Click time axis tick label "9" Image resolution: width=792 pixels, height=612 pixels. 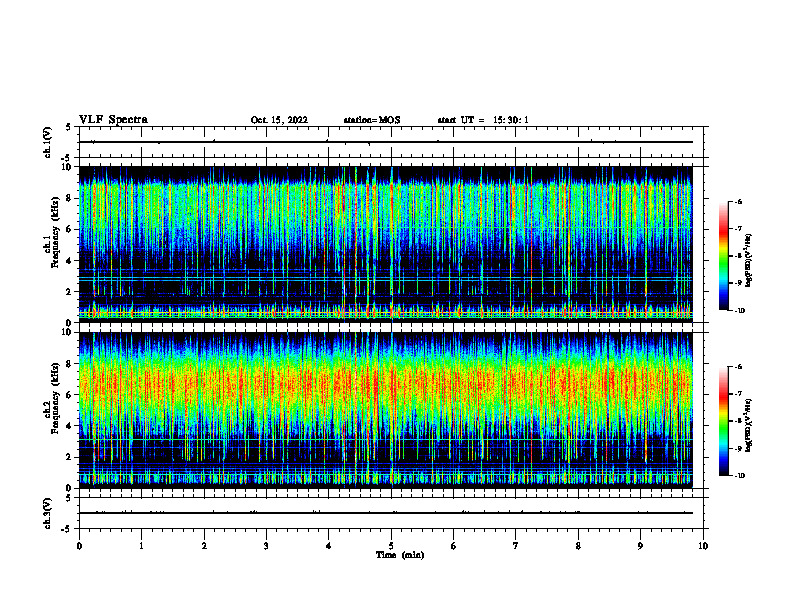point(640,546)
